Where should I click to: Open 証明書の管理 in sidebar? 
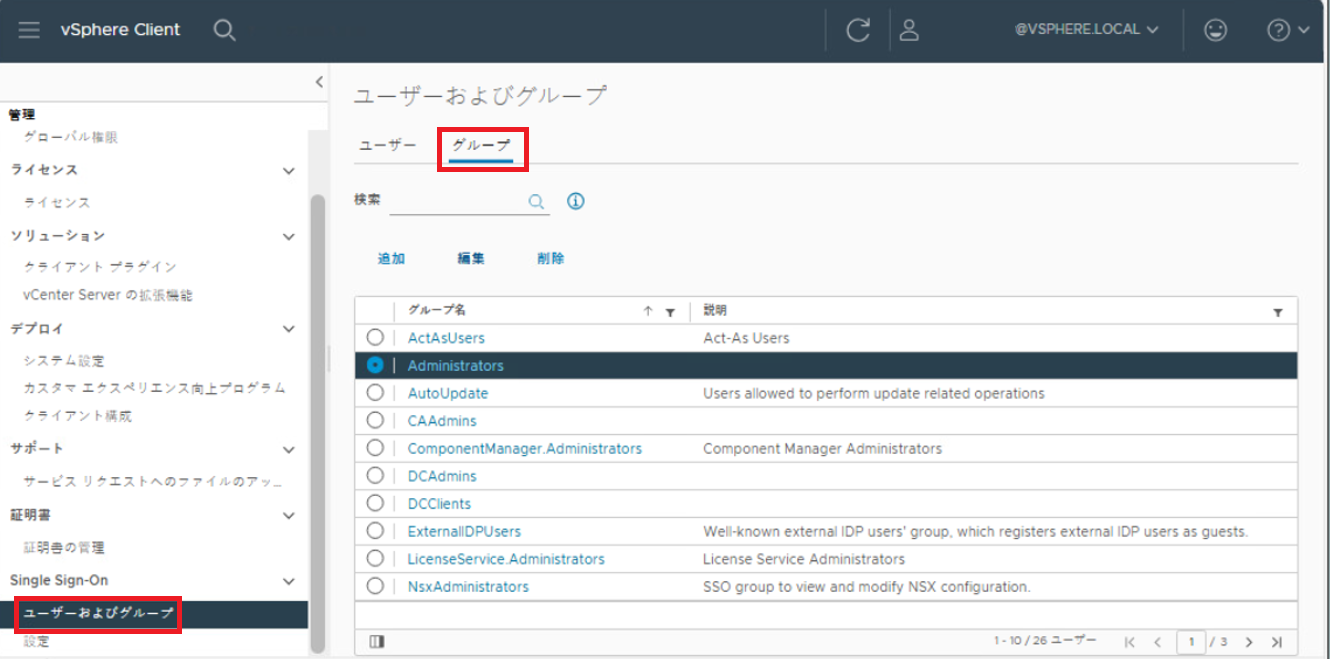tap(64, 548)
